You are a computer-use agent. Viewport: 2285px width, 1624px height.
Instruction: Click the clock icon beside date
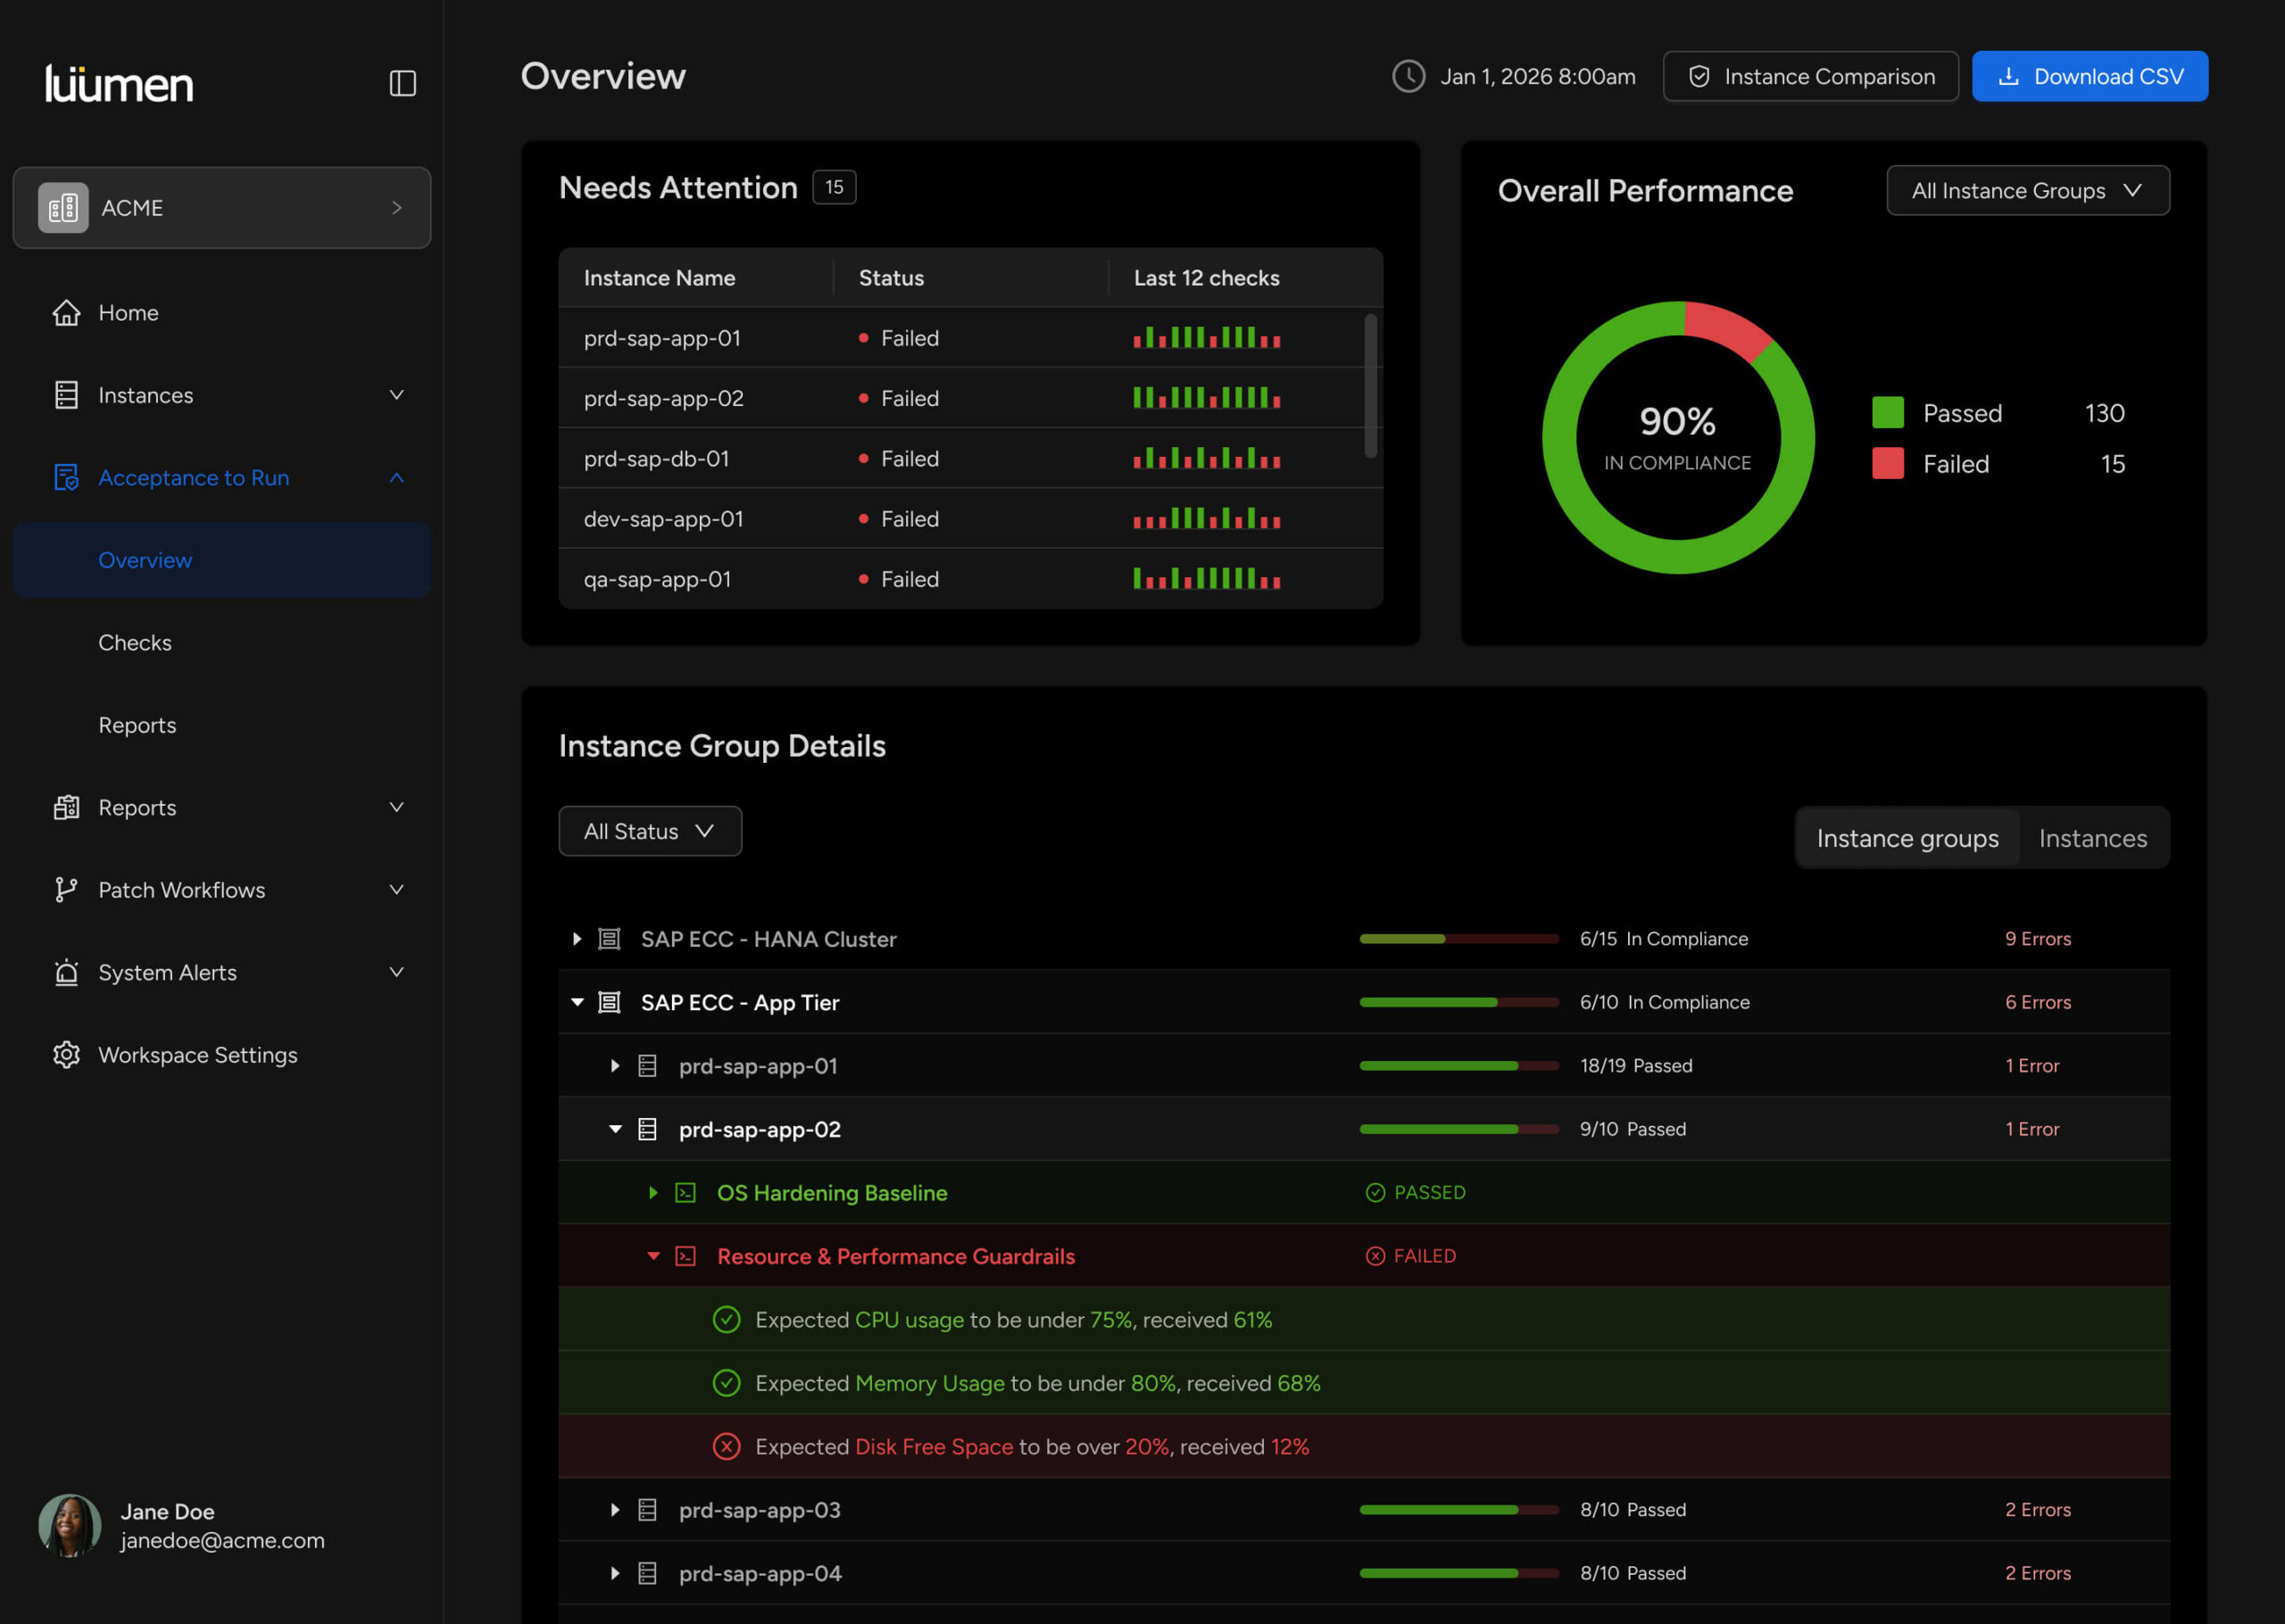coord(1408,77)
